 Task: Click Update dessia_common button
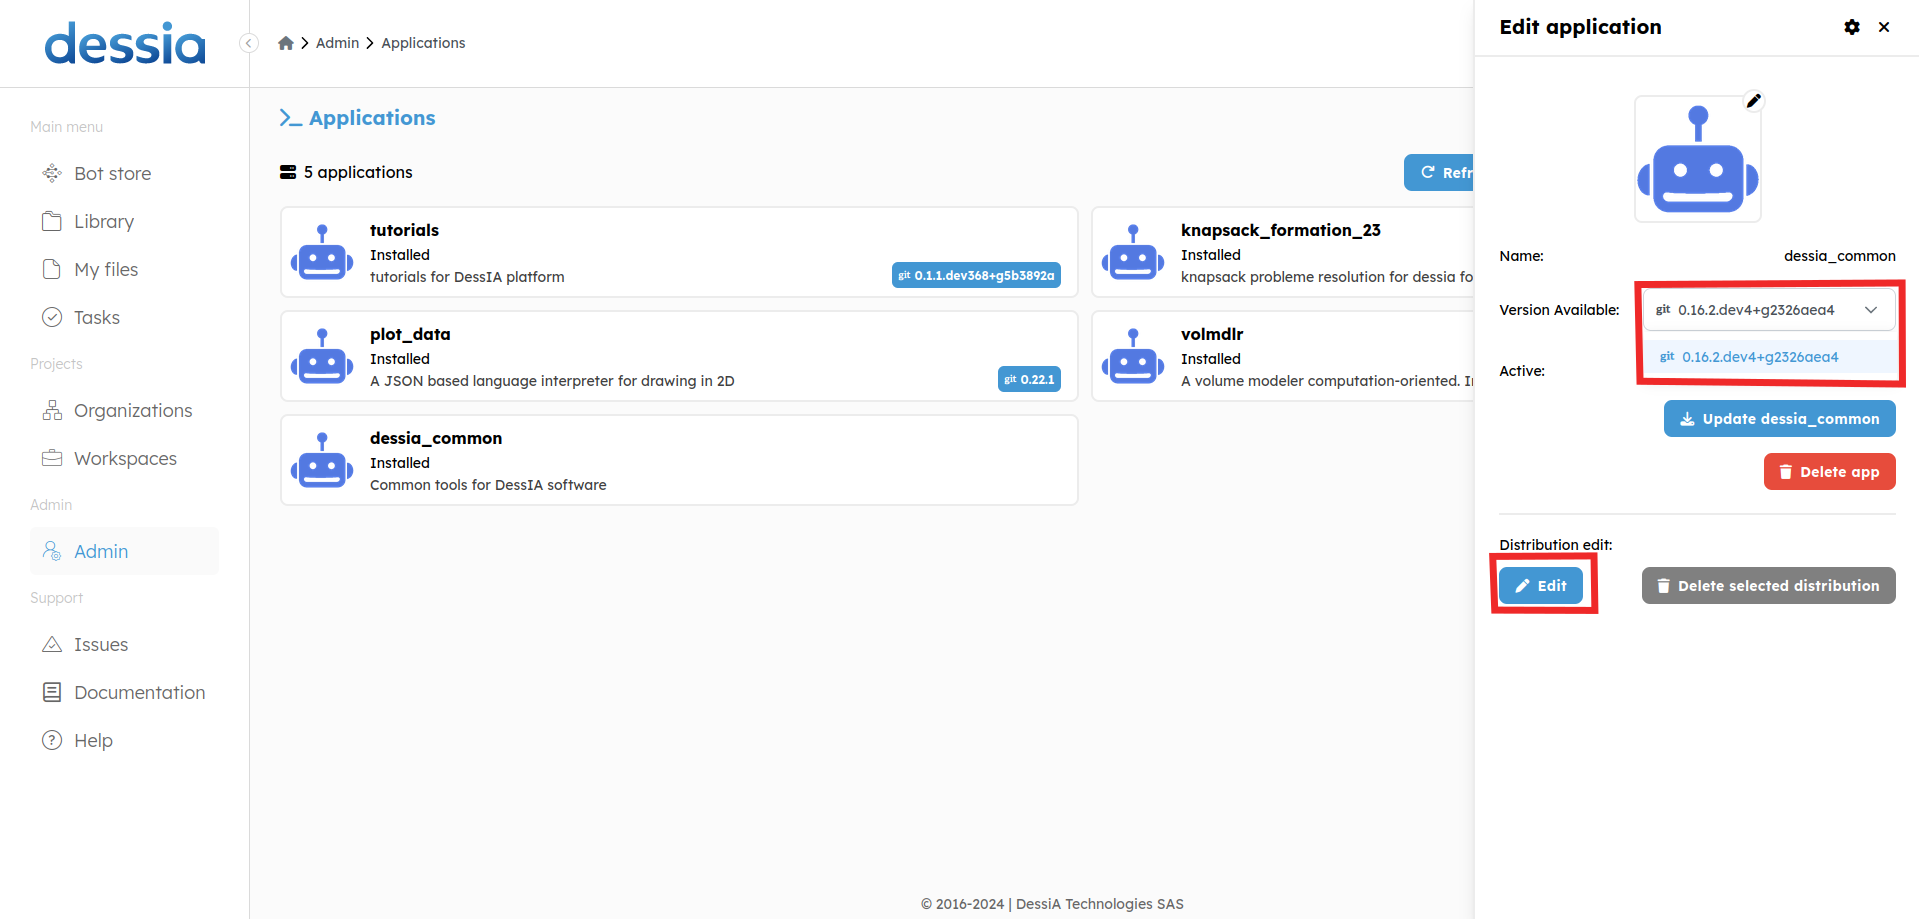coord(1780,419)
